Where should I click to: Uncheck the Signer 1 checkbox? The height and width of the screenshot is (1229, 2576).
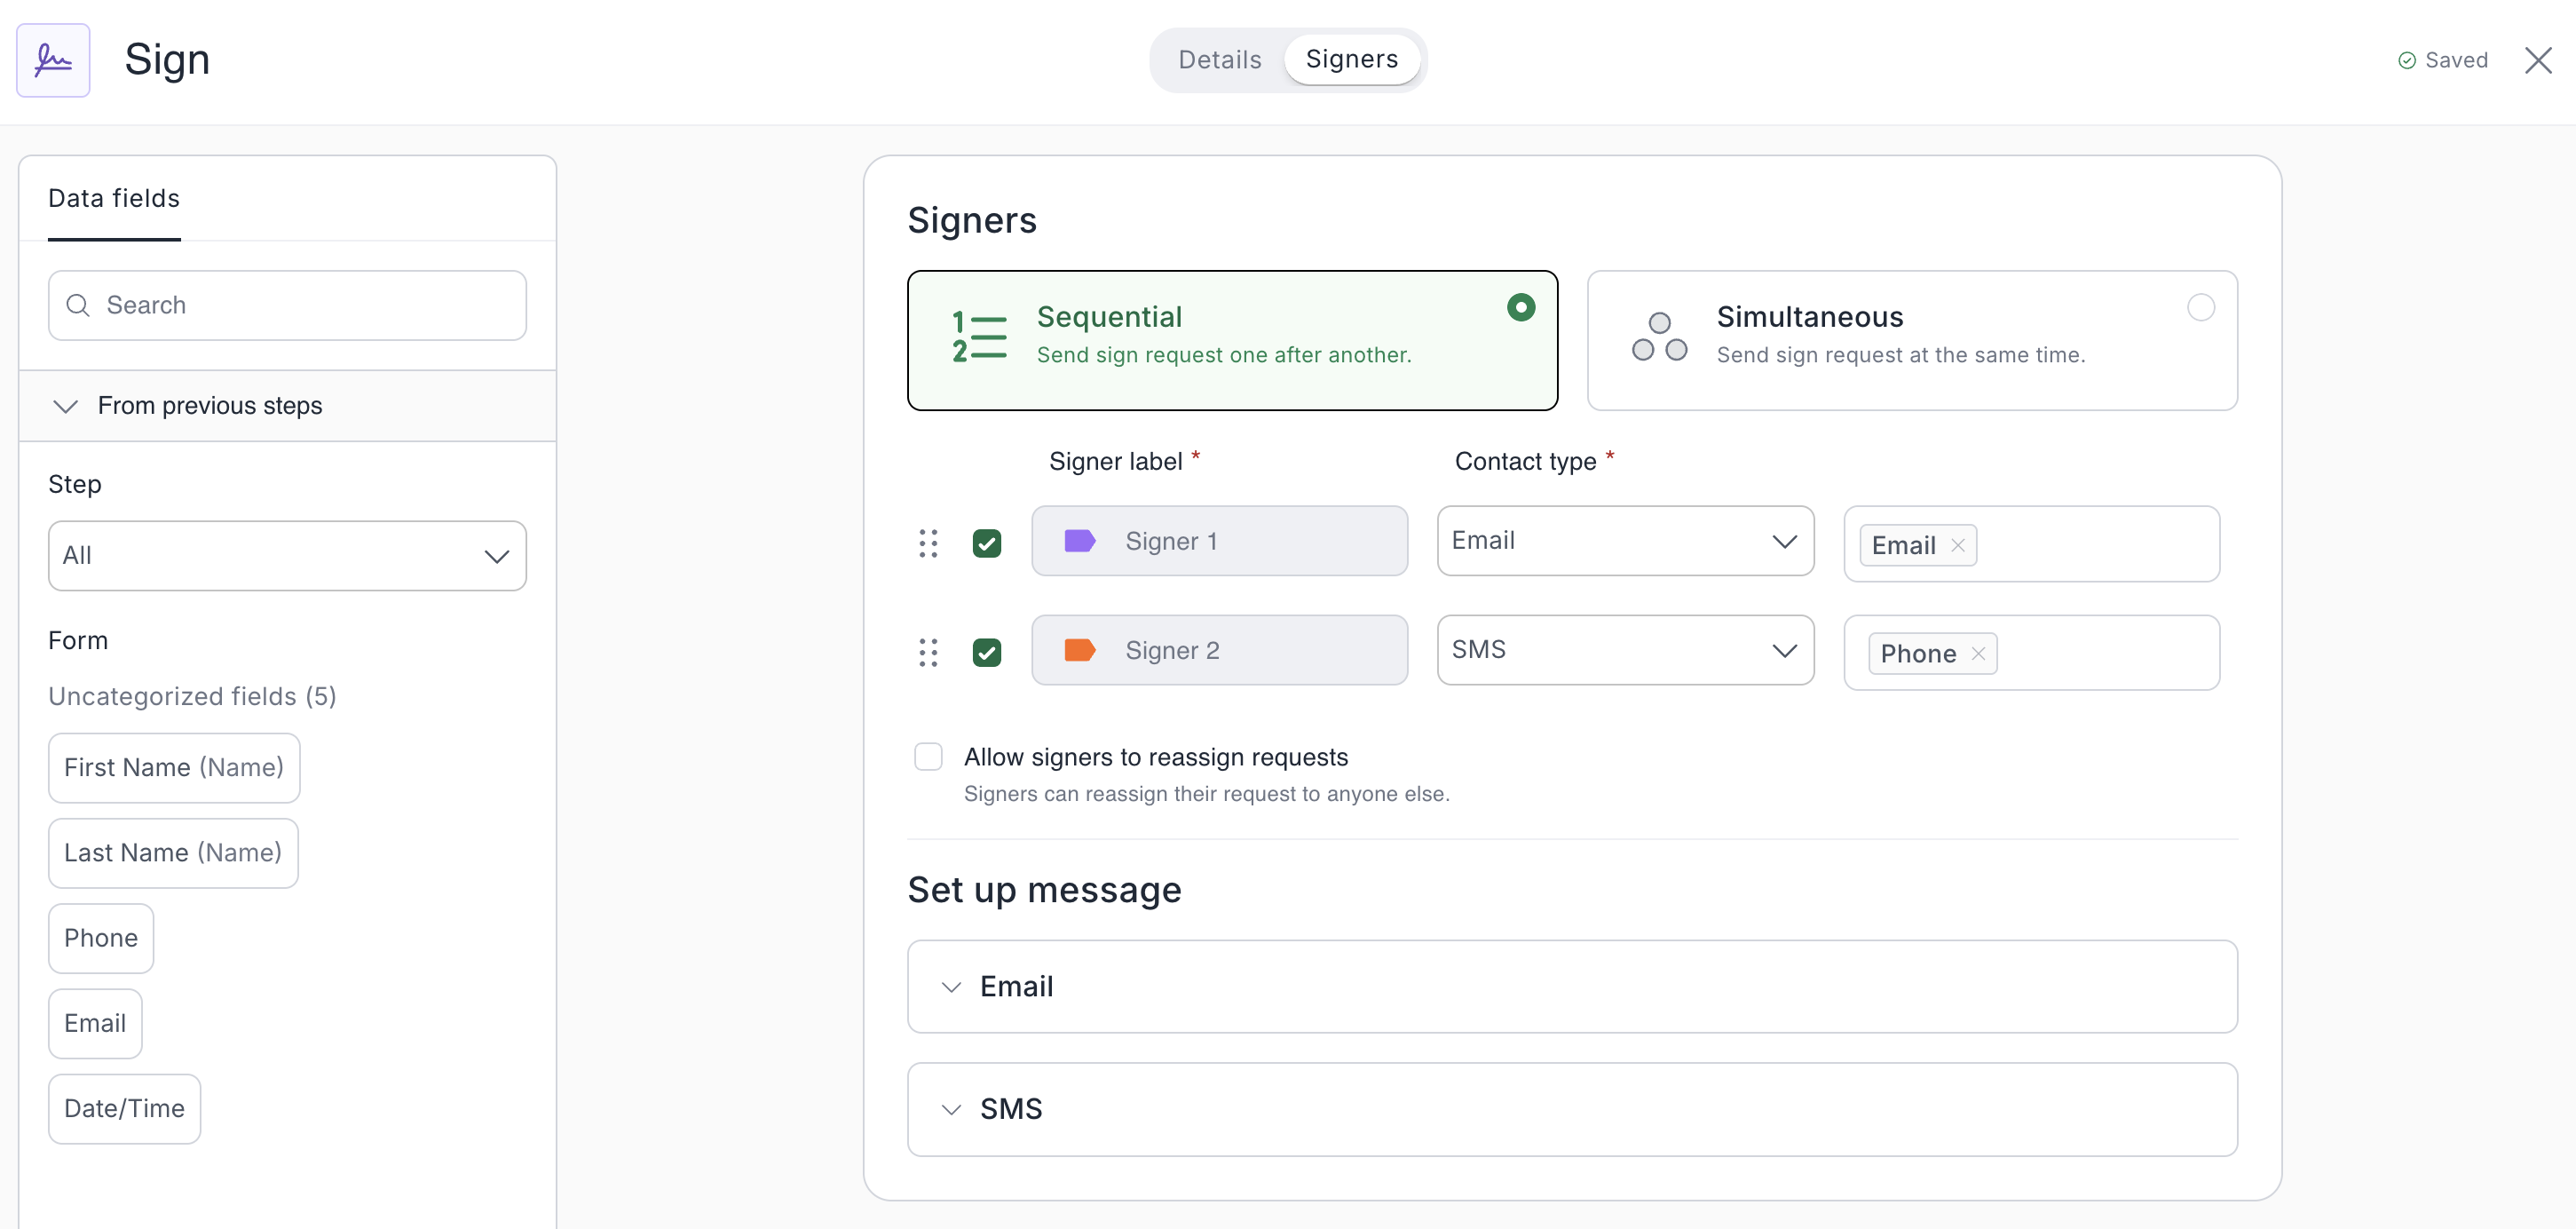[x=986, y=543]
